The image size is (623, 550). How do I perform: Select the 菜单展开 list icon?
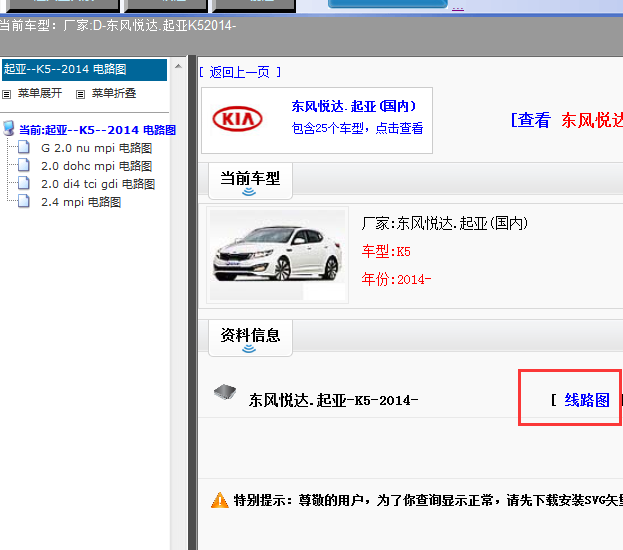click(6, 95)
